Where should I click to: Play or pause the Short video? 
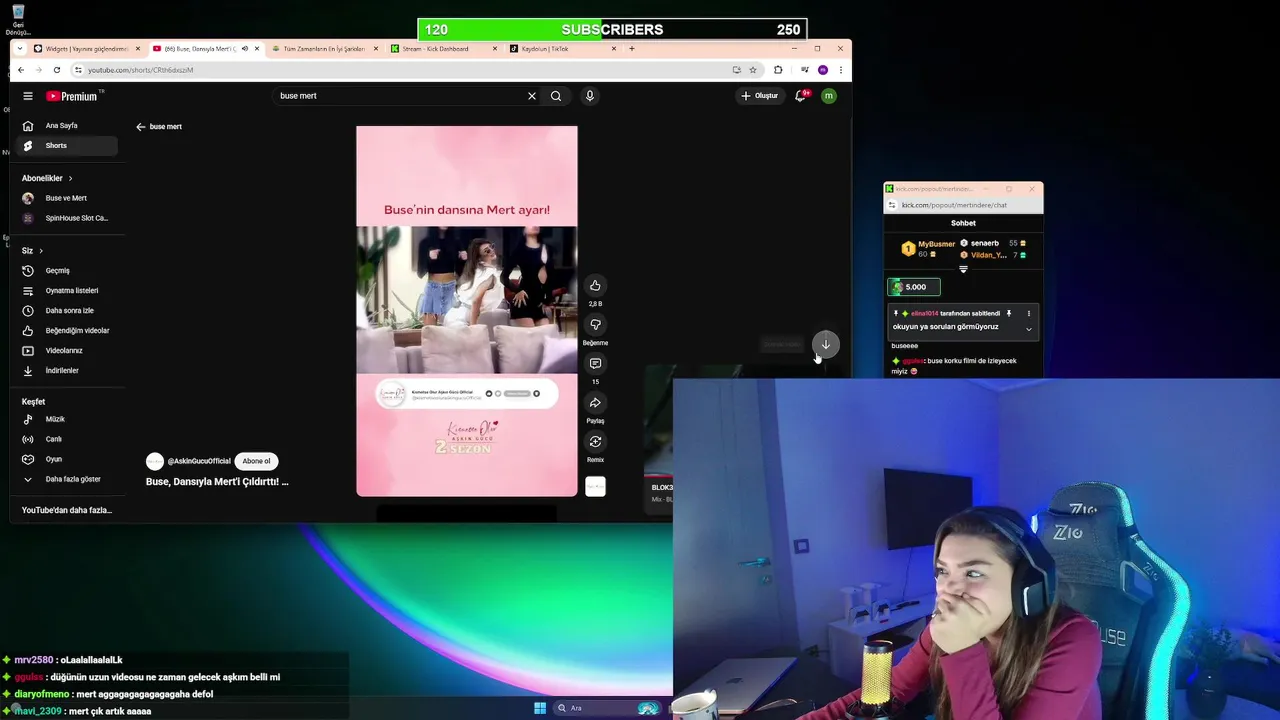click(467, 311)
